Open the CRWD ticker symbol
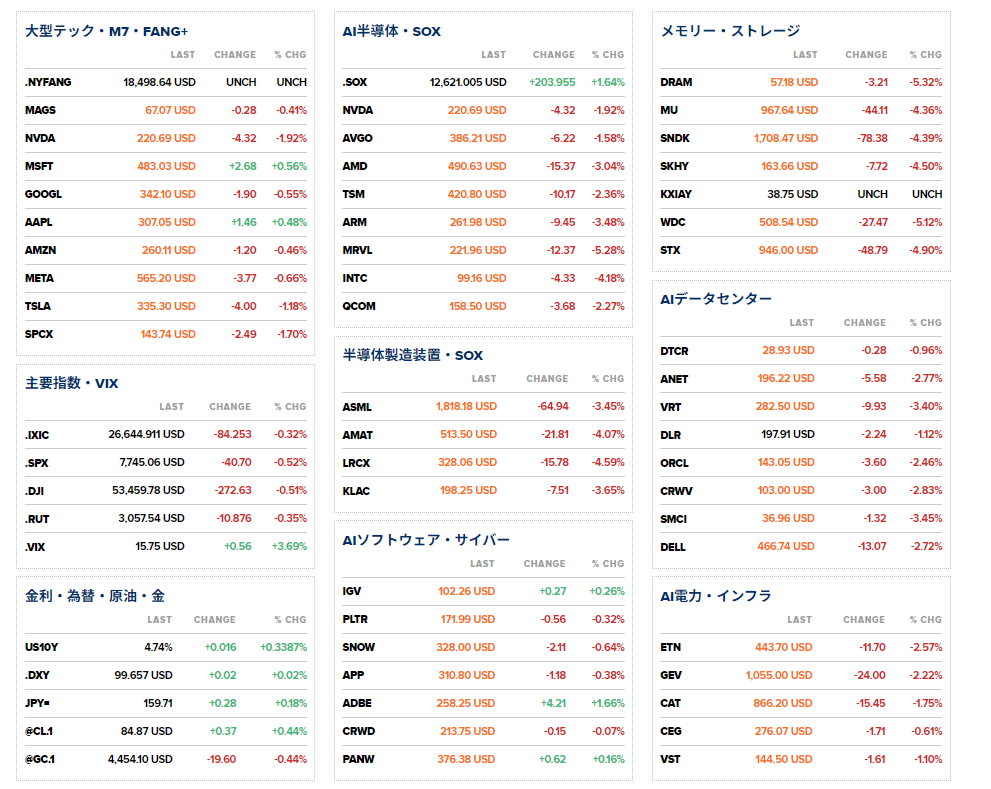 pos(359,731)
